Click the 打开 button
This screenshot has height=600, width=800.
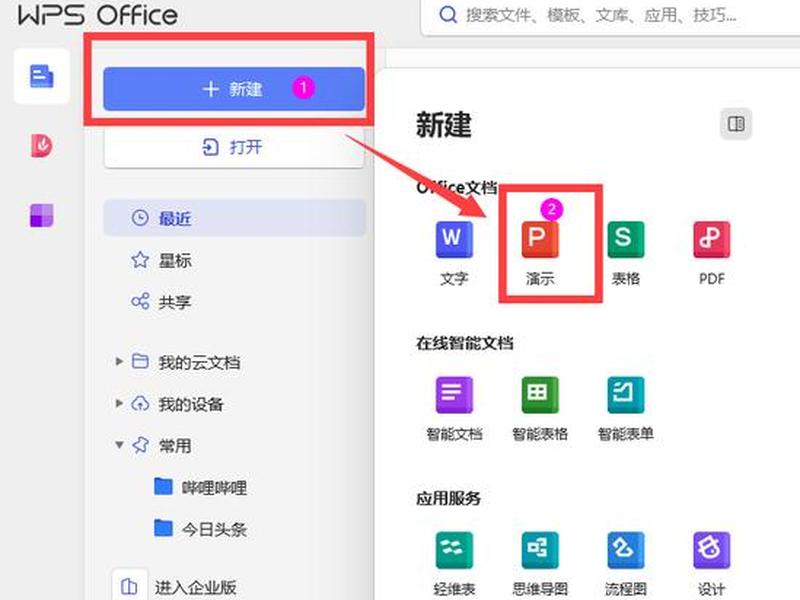click(x=234, y=147)
